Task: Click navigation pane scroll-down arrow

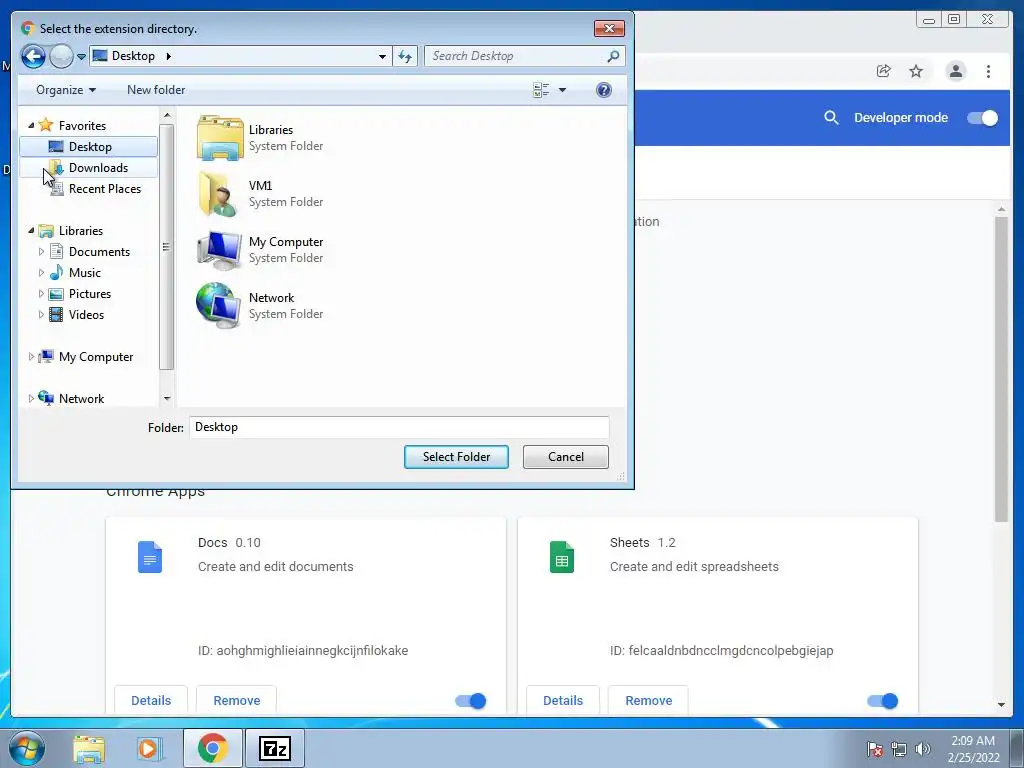Action: pyautogui.click(x=167, y=398)
